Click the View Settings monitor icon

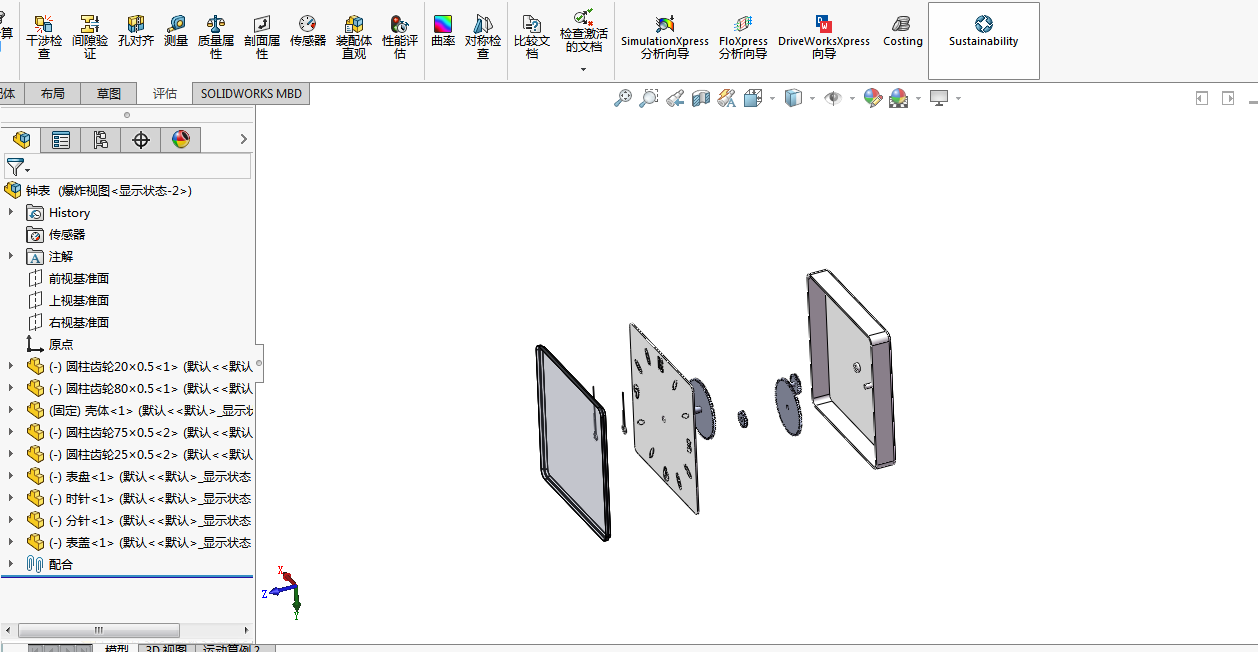click(939, 98)
